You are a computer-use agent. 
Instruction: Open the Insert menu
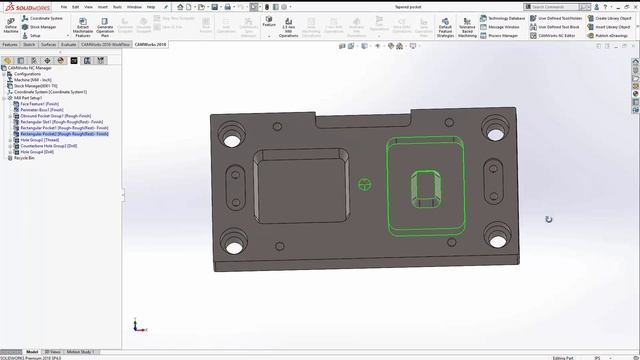(102, 7)
